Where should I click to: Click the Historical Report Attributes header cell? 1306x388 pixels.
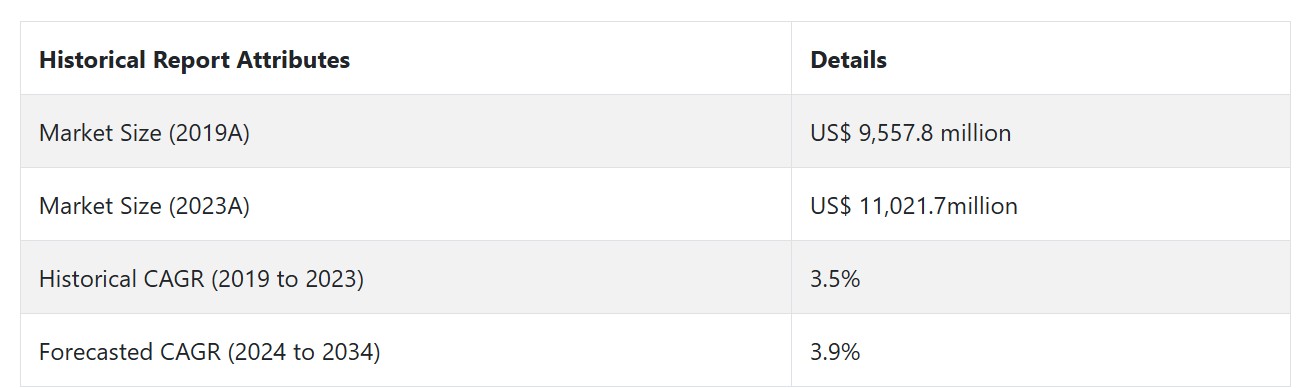pos(406,59)
